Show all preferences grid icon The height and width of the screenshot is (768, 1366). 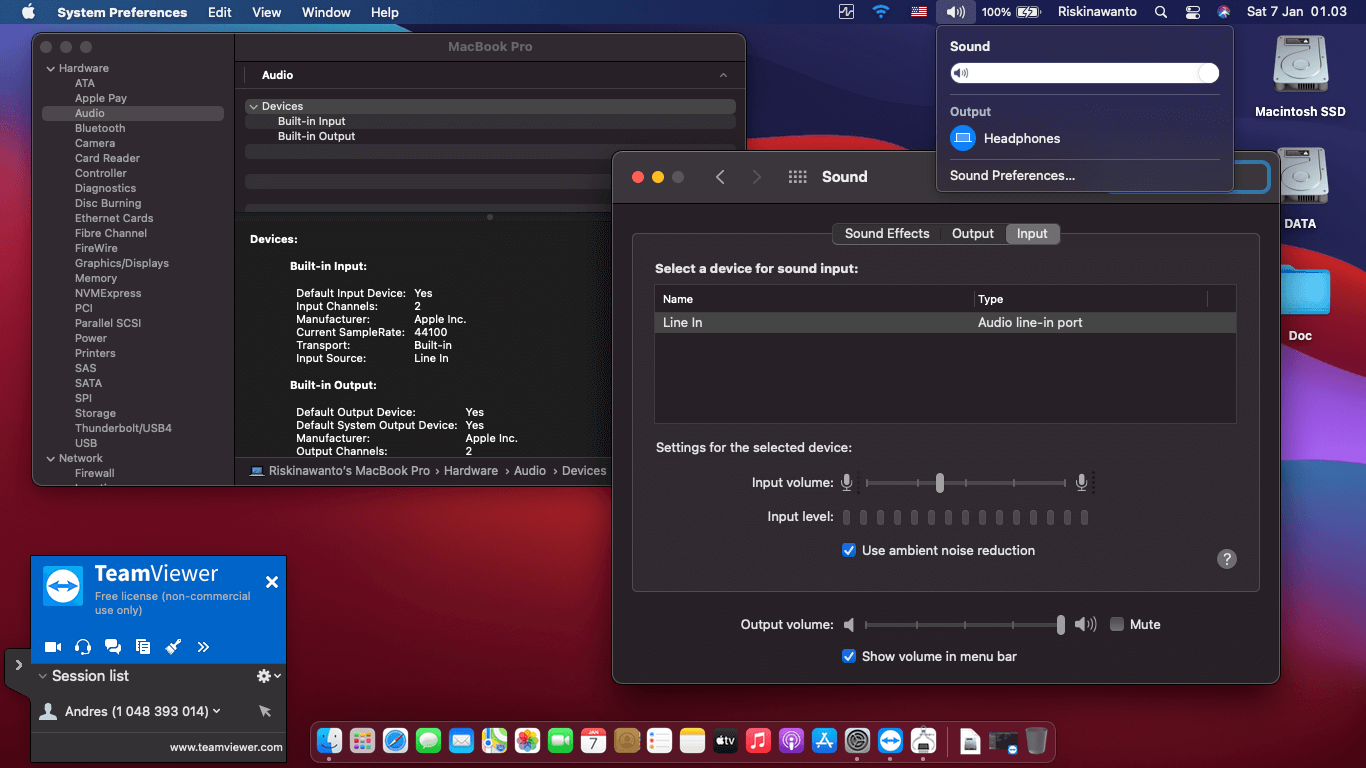click(797, 177)
